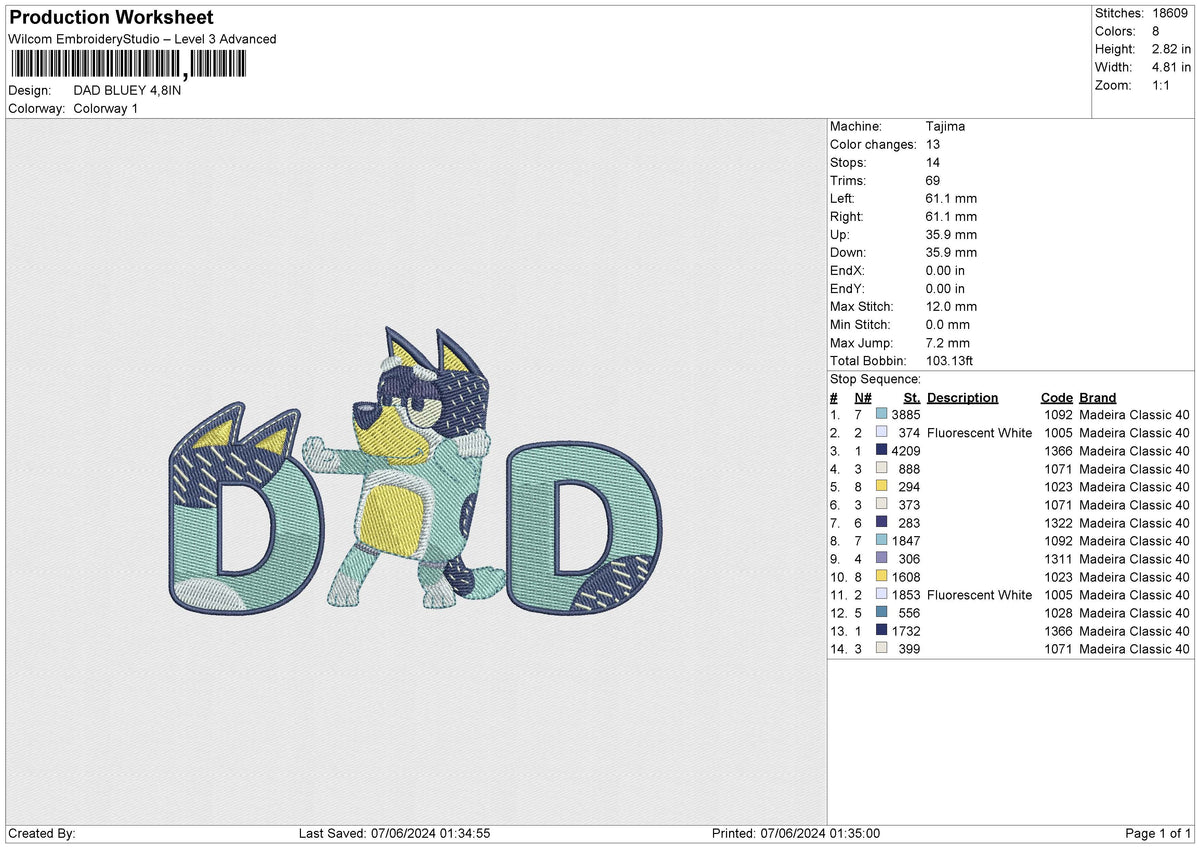Viewport: 1200px width, 848px height.
Task: Select 'Fluorescent White' description in row 11
Action: coord(979,594)
